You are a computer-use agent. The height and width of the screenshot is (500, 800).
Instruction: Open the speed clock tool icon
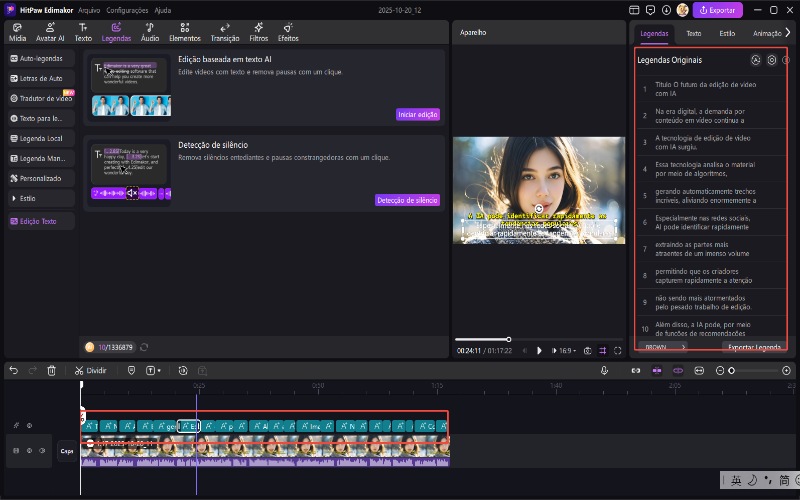(x=183, y=370)
